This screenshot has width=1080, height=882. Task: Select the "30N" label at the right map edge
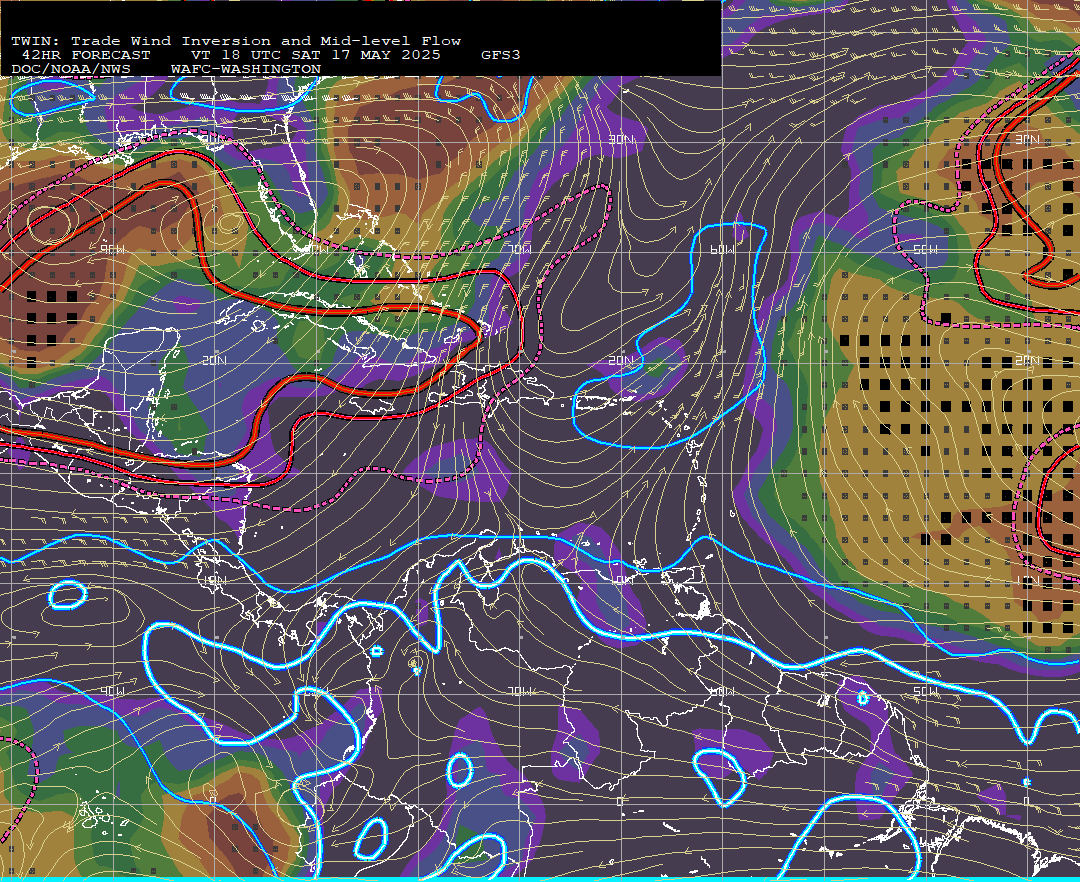[x=1028, y=139]
